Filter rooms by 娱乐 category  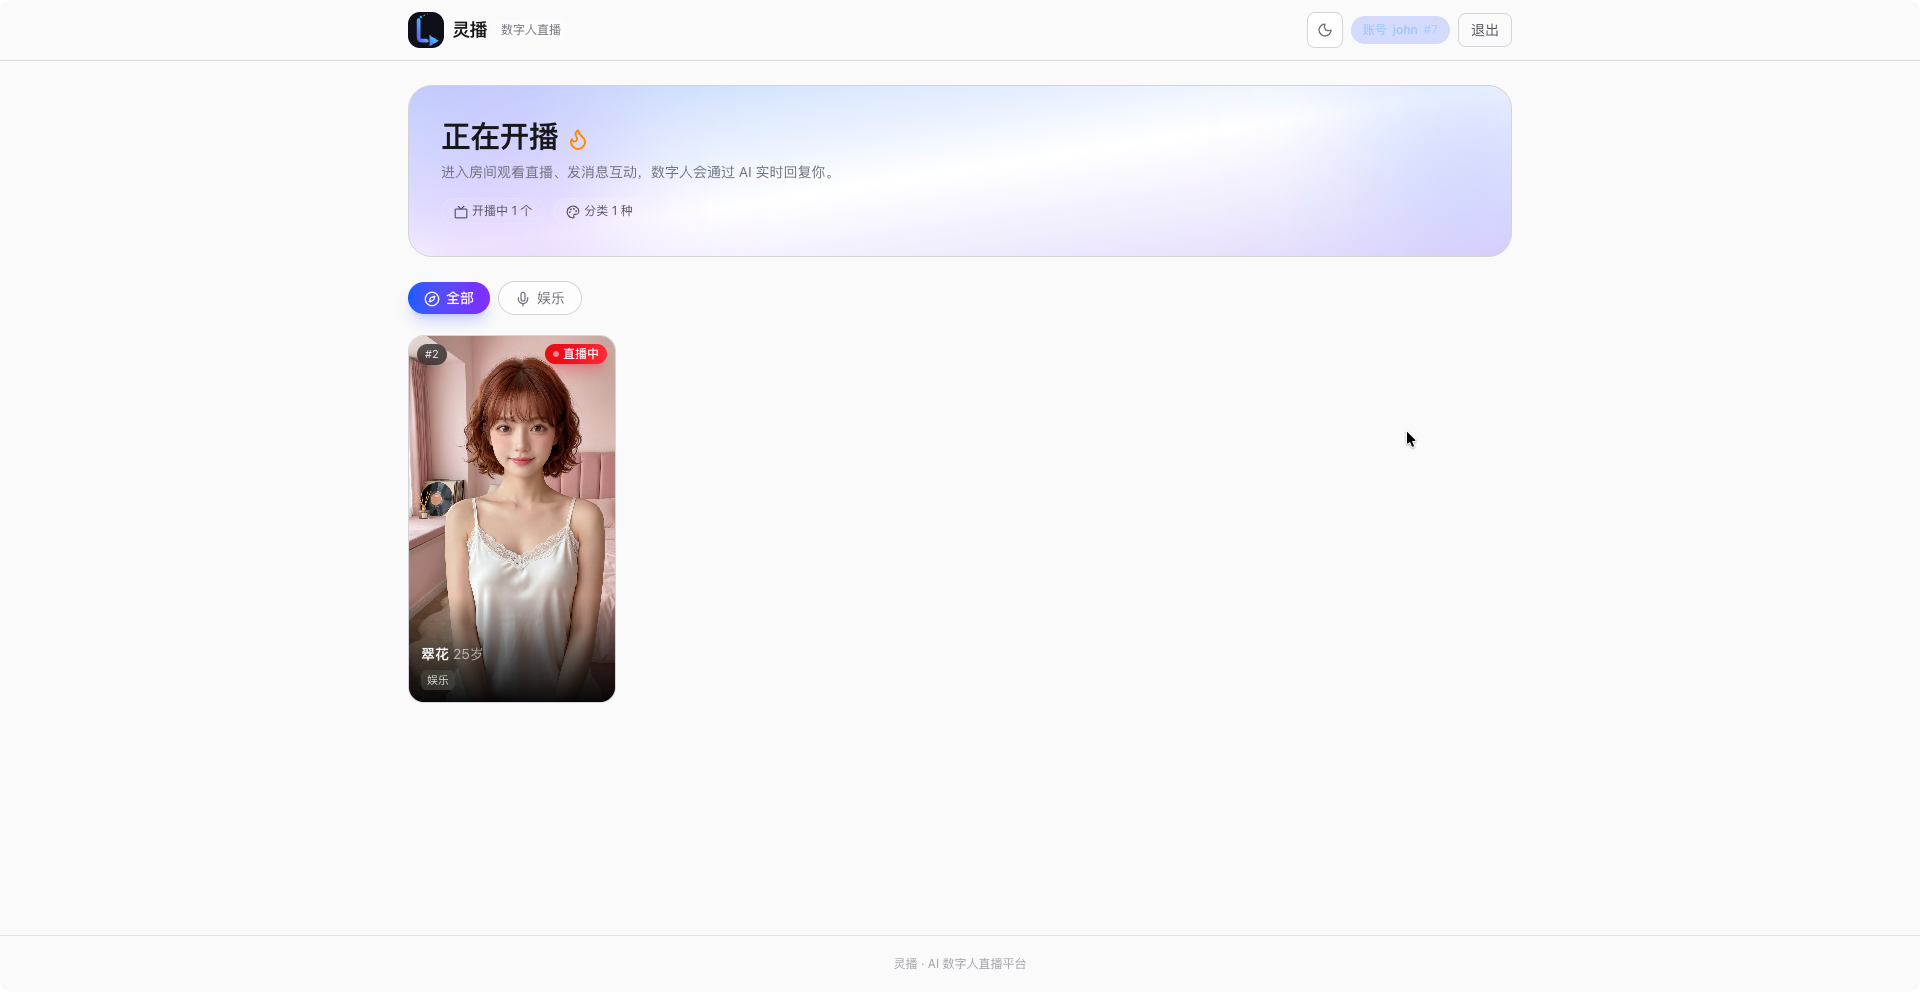click(x=540, y=298)
